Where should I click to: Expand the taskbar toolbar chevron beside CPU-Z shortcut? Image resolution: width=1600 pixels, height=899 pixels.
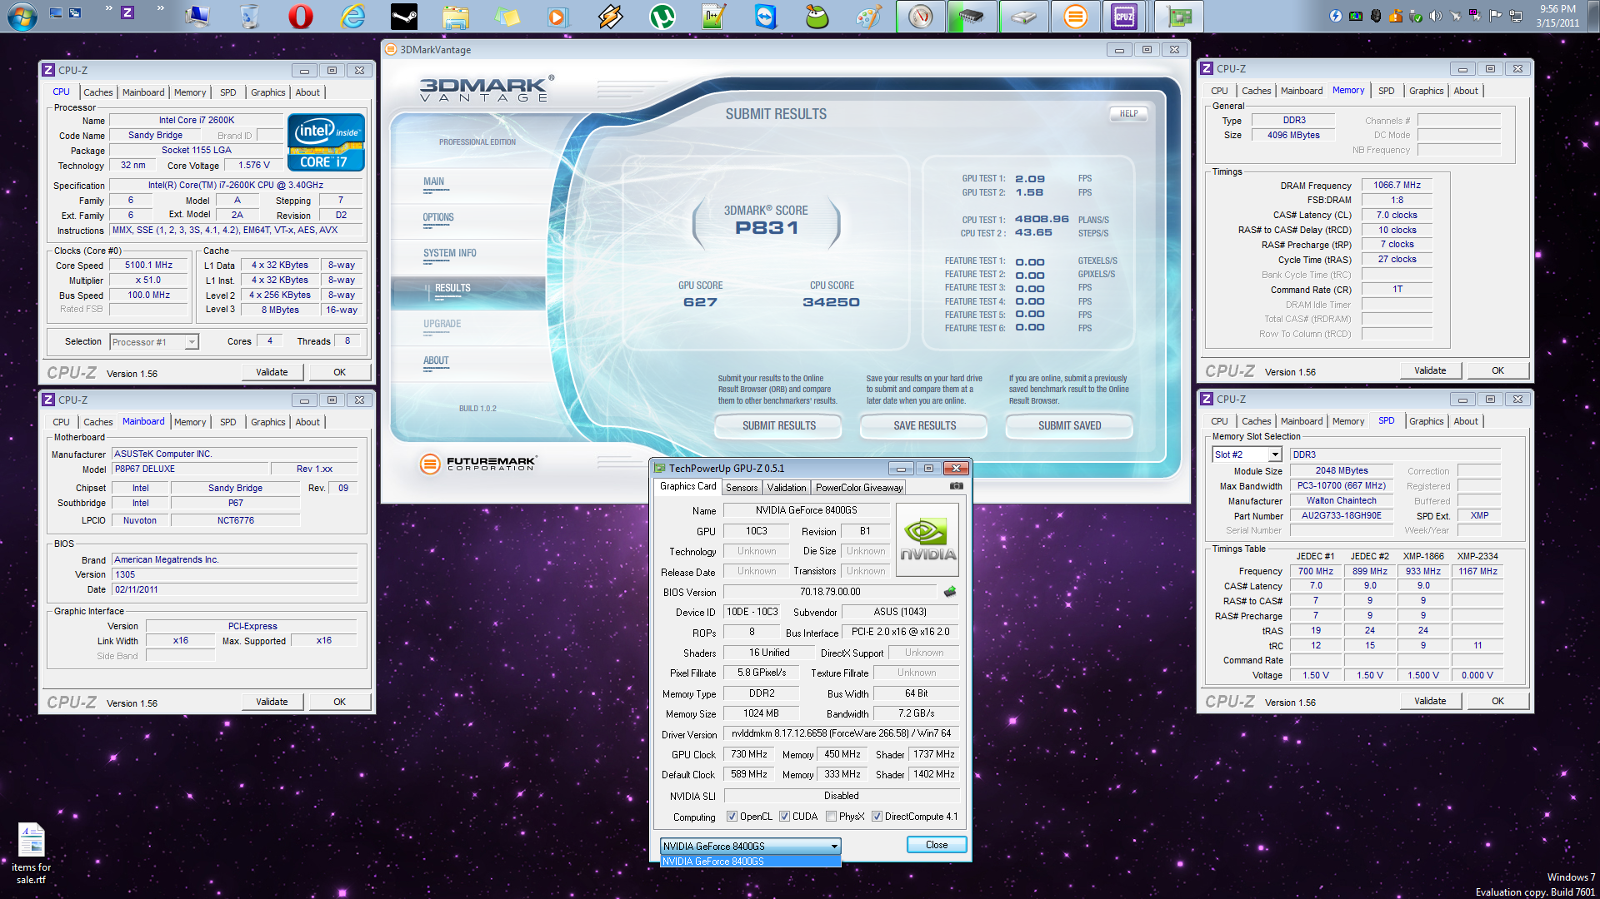point(160,9)
